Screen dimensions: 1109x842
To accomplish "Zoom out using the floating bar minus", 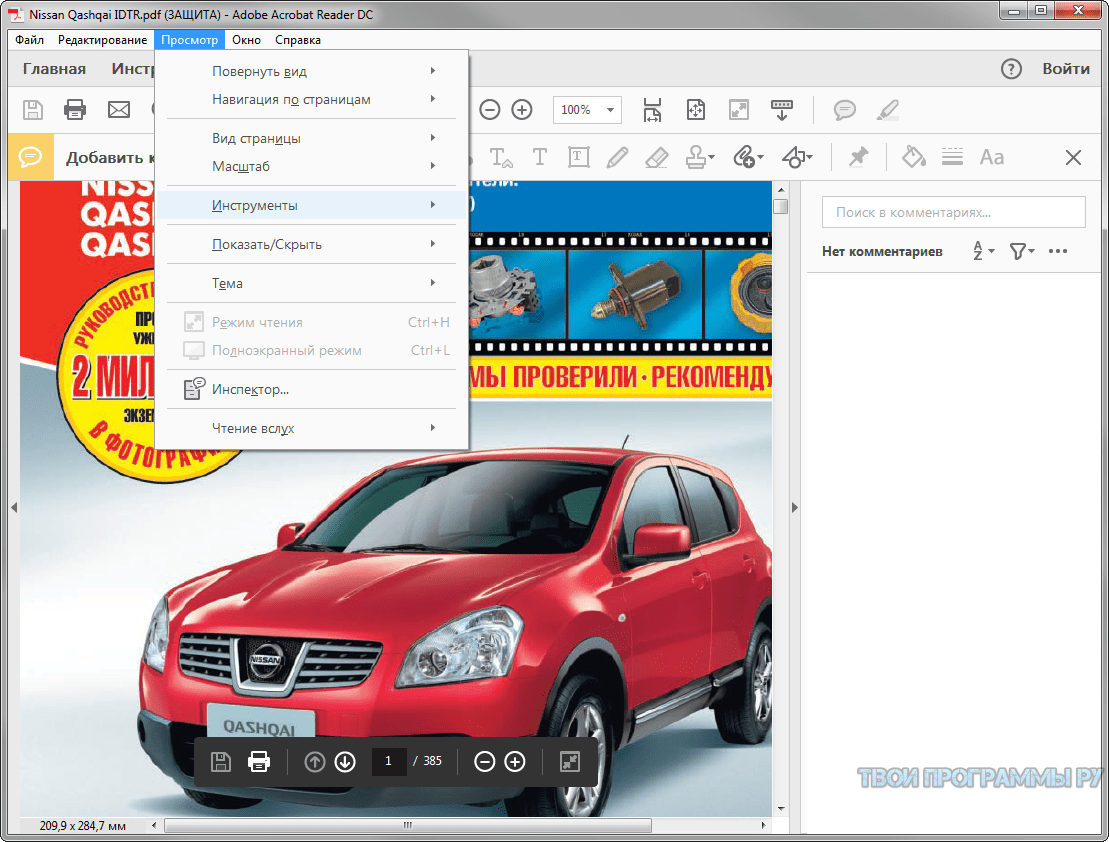I will pos(484,761).
